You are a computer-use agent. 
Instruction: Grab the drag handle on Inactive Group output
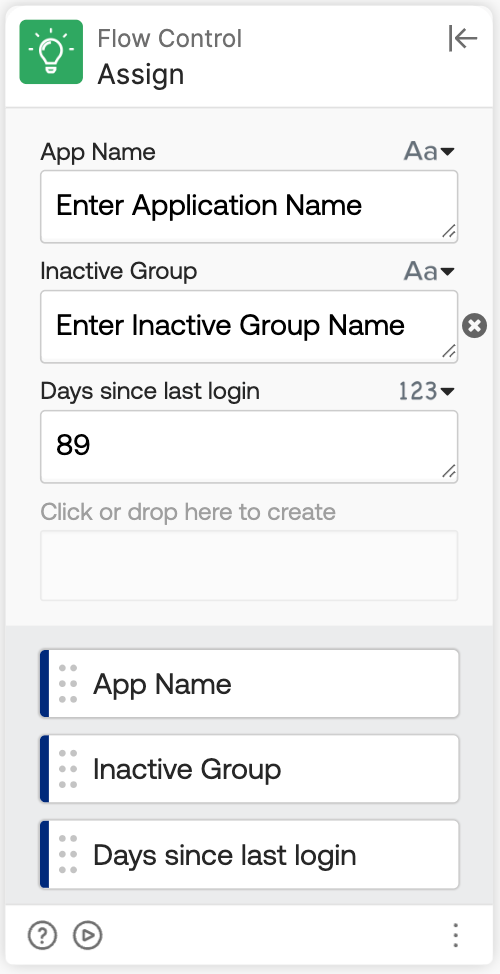(x=68, y=769)
